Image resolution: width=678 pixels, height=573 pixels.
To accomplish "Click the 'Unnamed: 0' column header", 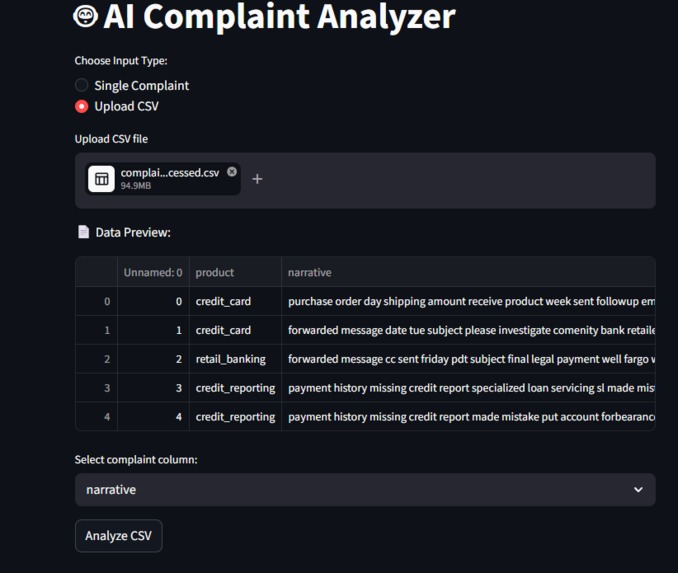I will coord(153,272).
